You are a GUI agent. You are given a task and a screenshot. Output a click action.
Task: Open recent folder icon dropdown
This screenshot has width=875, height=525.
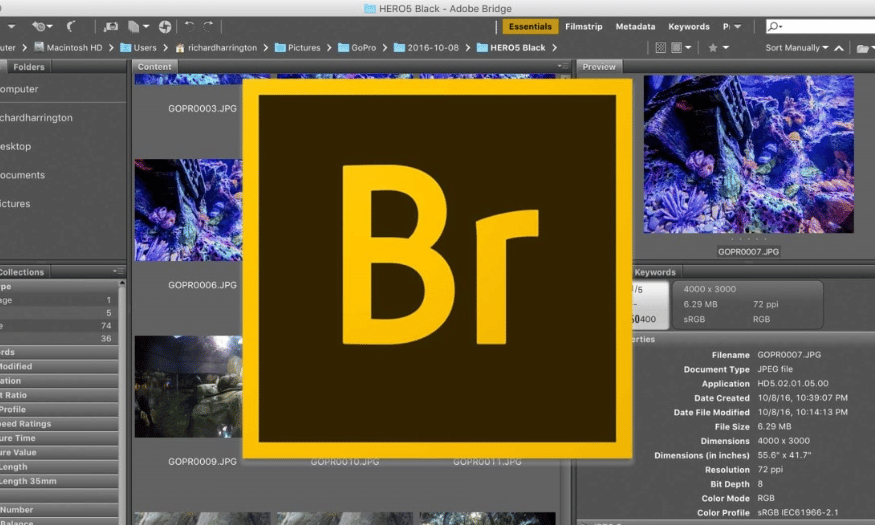tap(865, 48)
